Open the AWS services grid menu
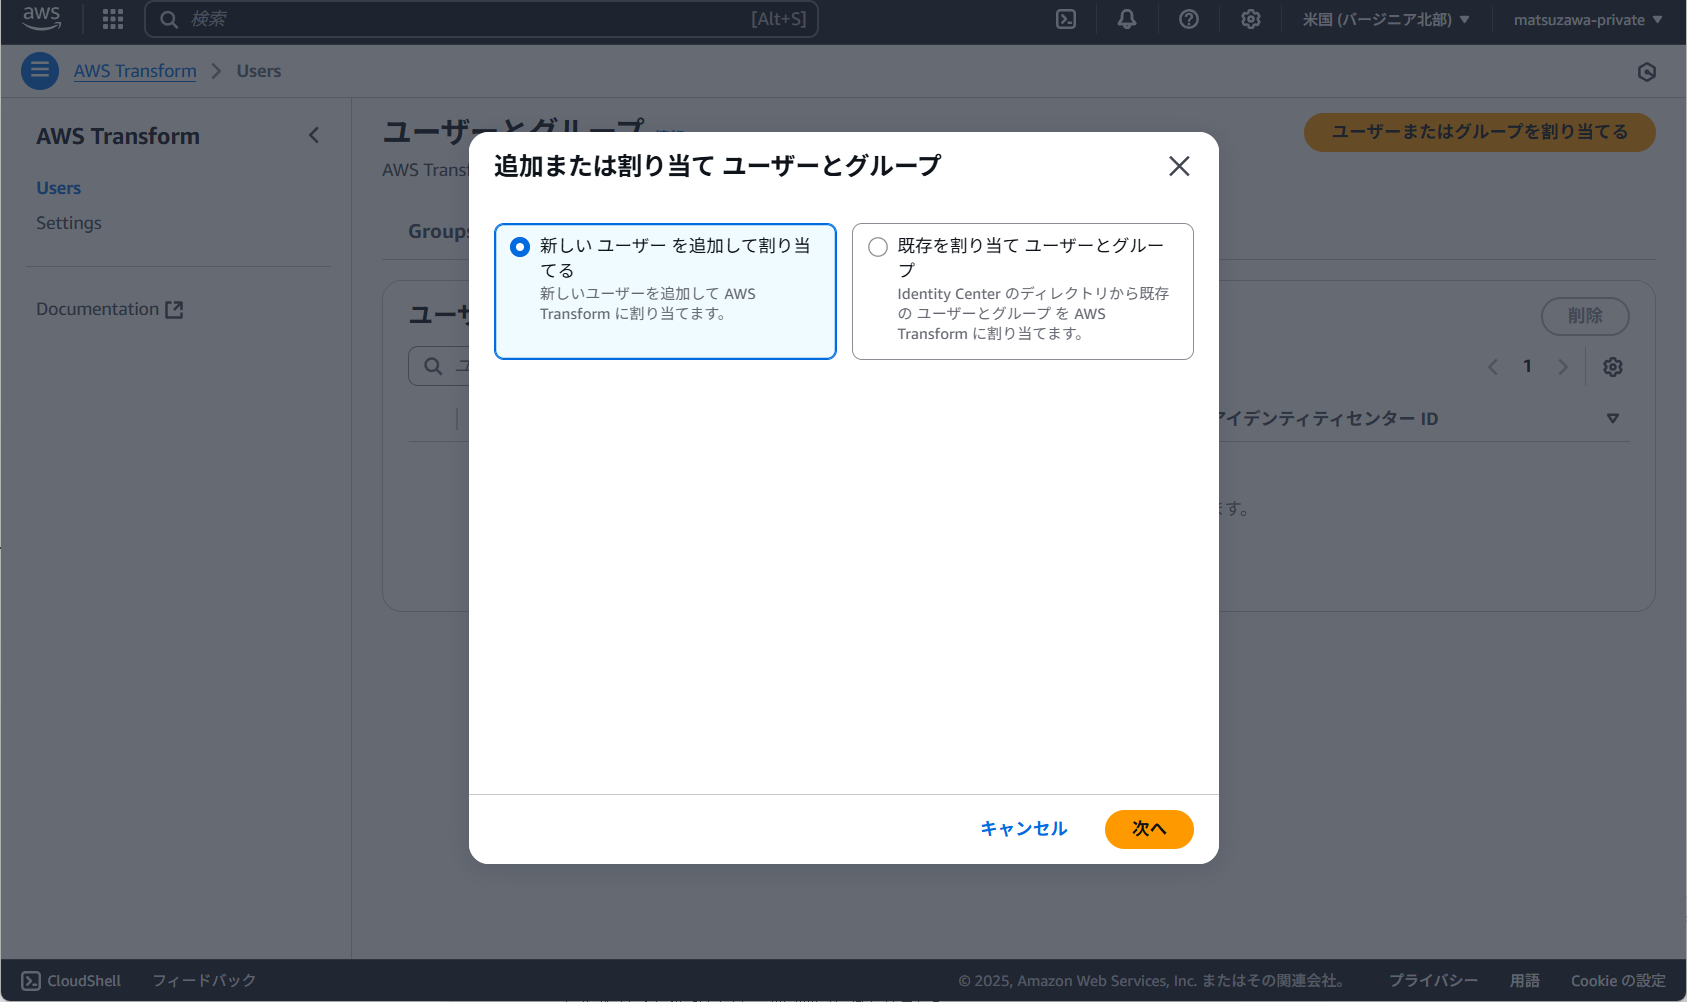 coord(112,19)
